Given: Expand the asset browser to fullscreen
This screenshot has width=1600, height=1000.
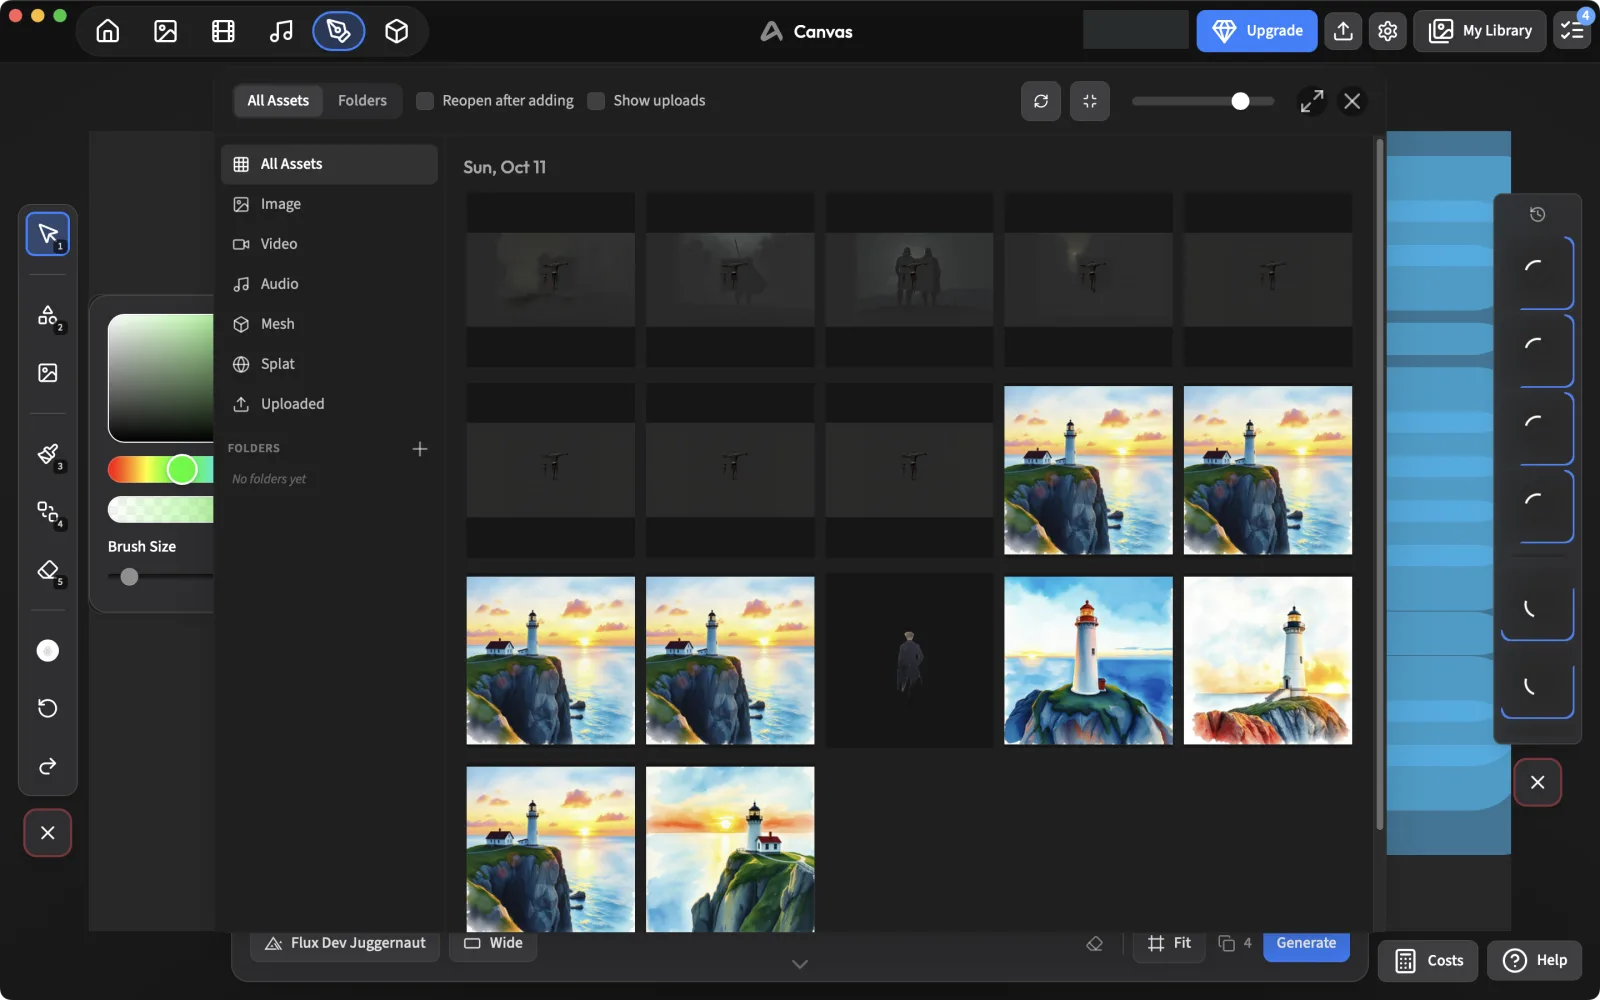Looking at the screenshot, I should pos(1312,101).
